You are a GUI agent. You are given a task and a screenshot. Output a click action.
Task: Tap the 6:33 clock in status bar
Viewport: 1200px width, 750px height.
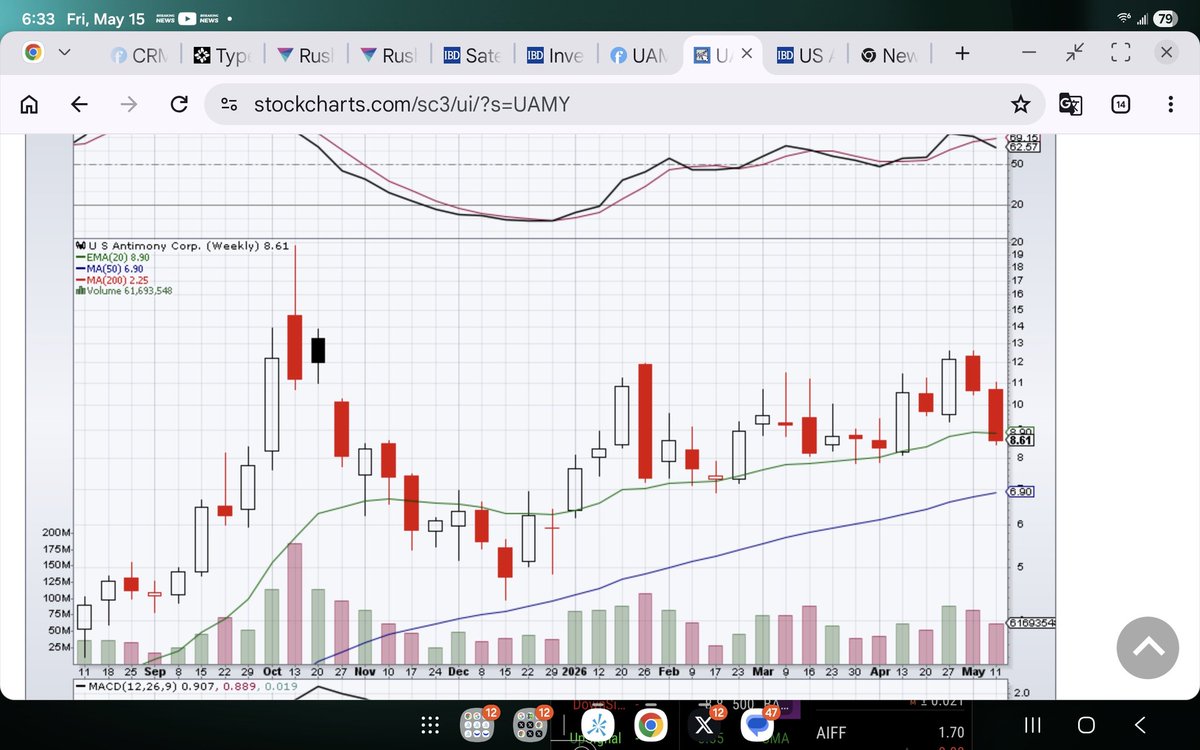pyautogui.click(x=39, y=18)
